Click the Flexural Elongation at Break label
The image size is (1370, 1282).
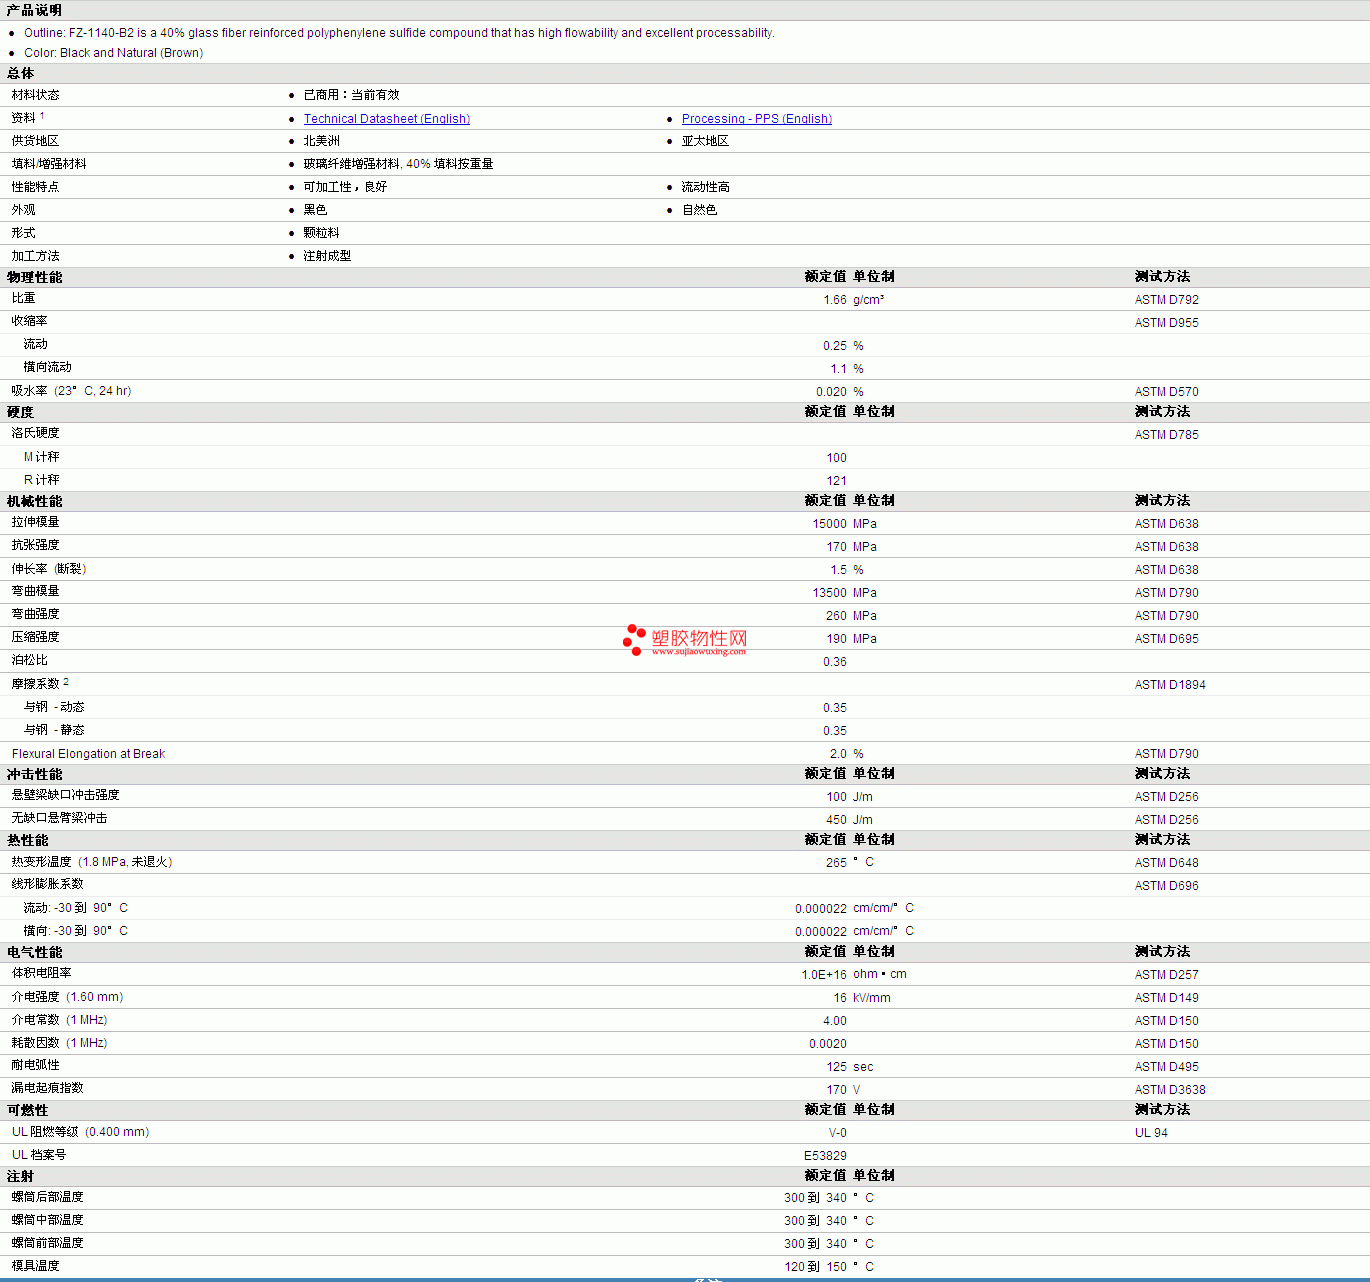point(88,754)
